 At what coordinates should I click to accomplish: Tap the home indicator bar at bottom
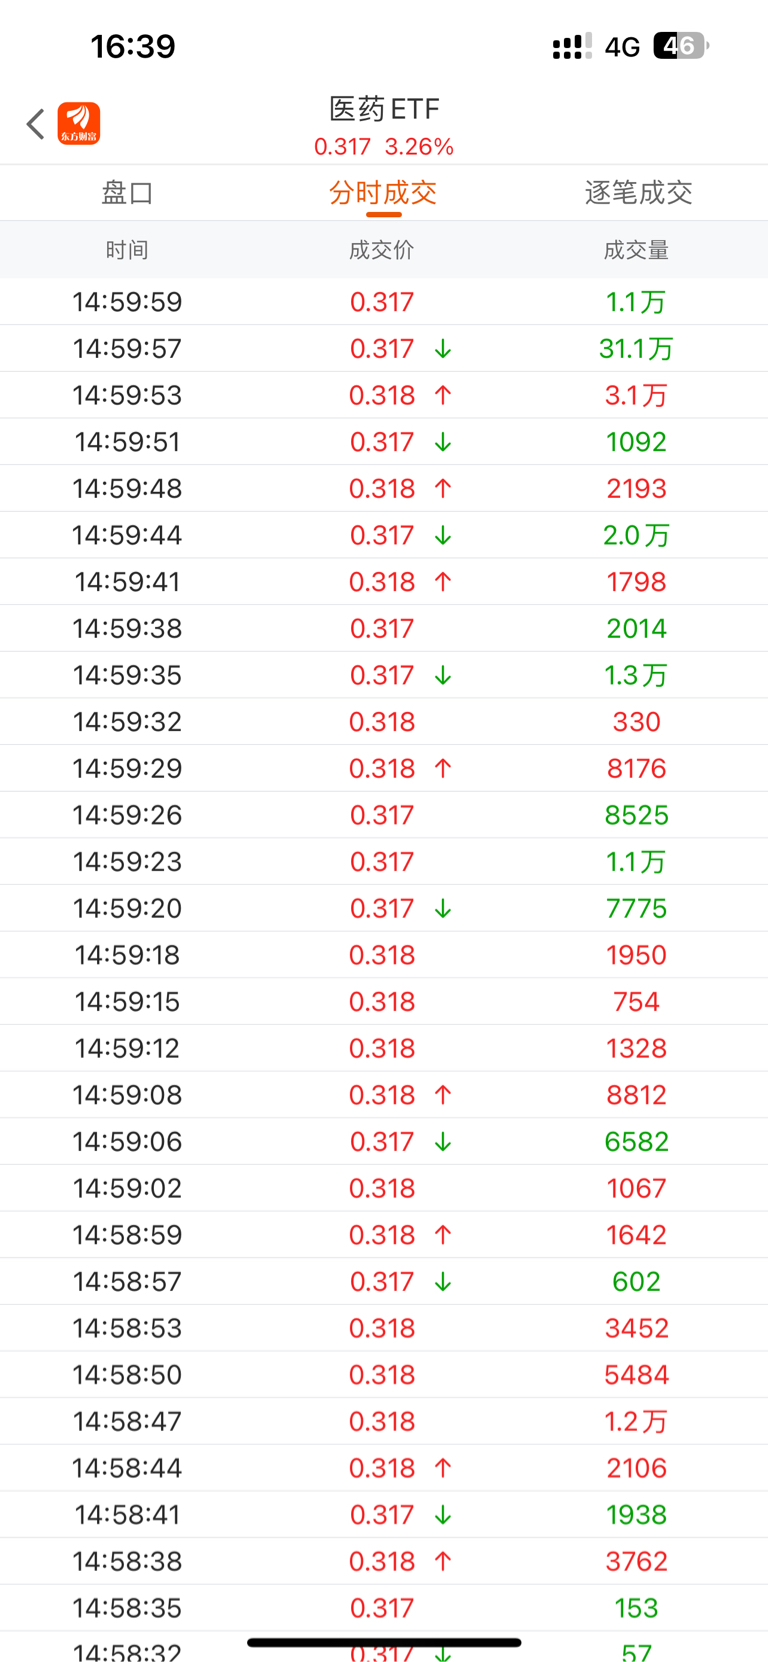(x=384, y=1642)
